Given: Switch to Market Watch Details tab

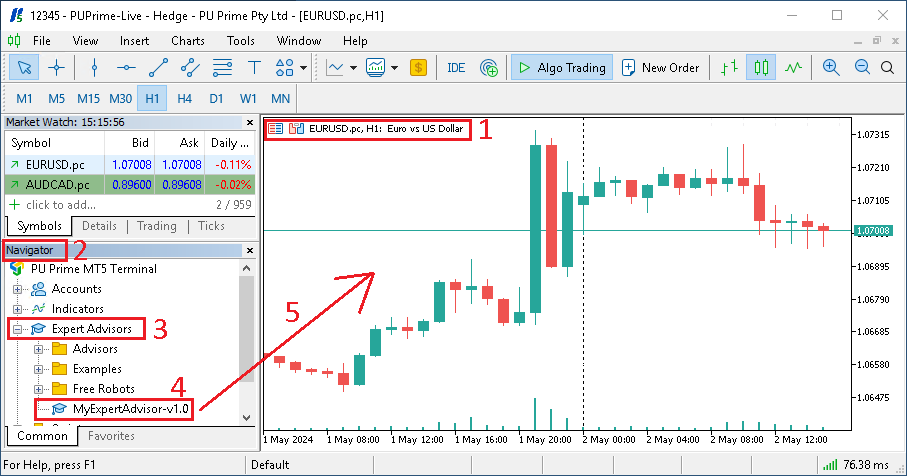Looking at the screenshot, I should point(99,226).
